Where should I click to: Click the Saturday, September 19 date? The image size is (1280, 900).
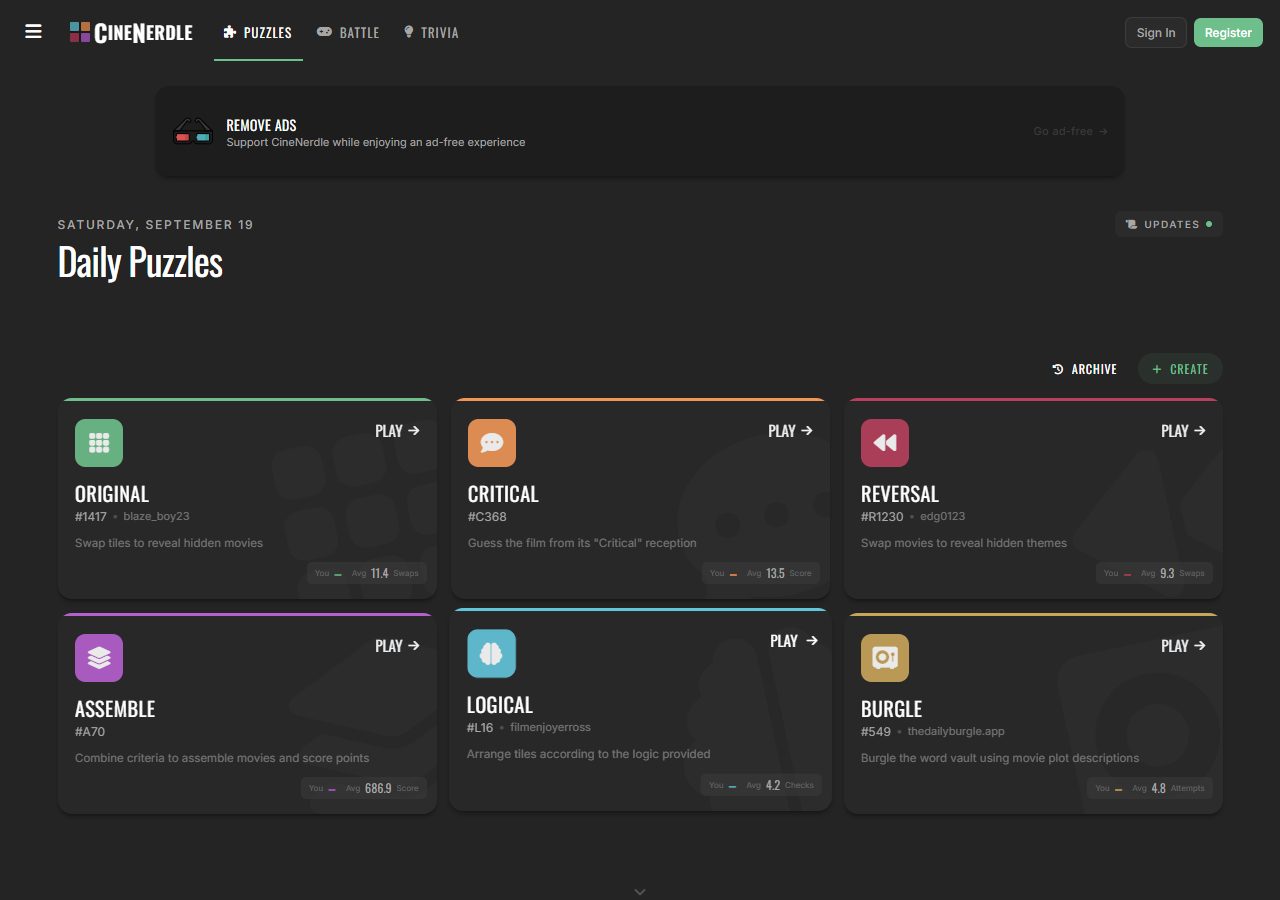tap(156, 225)
